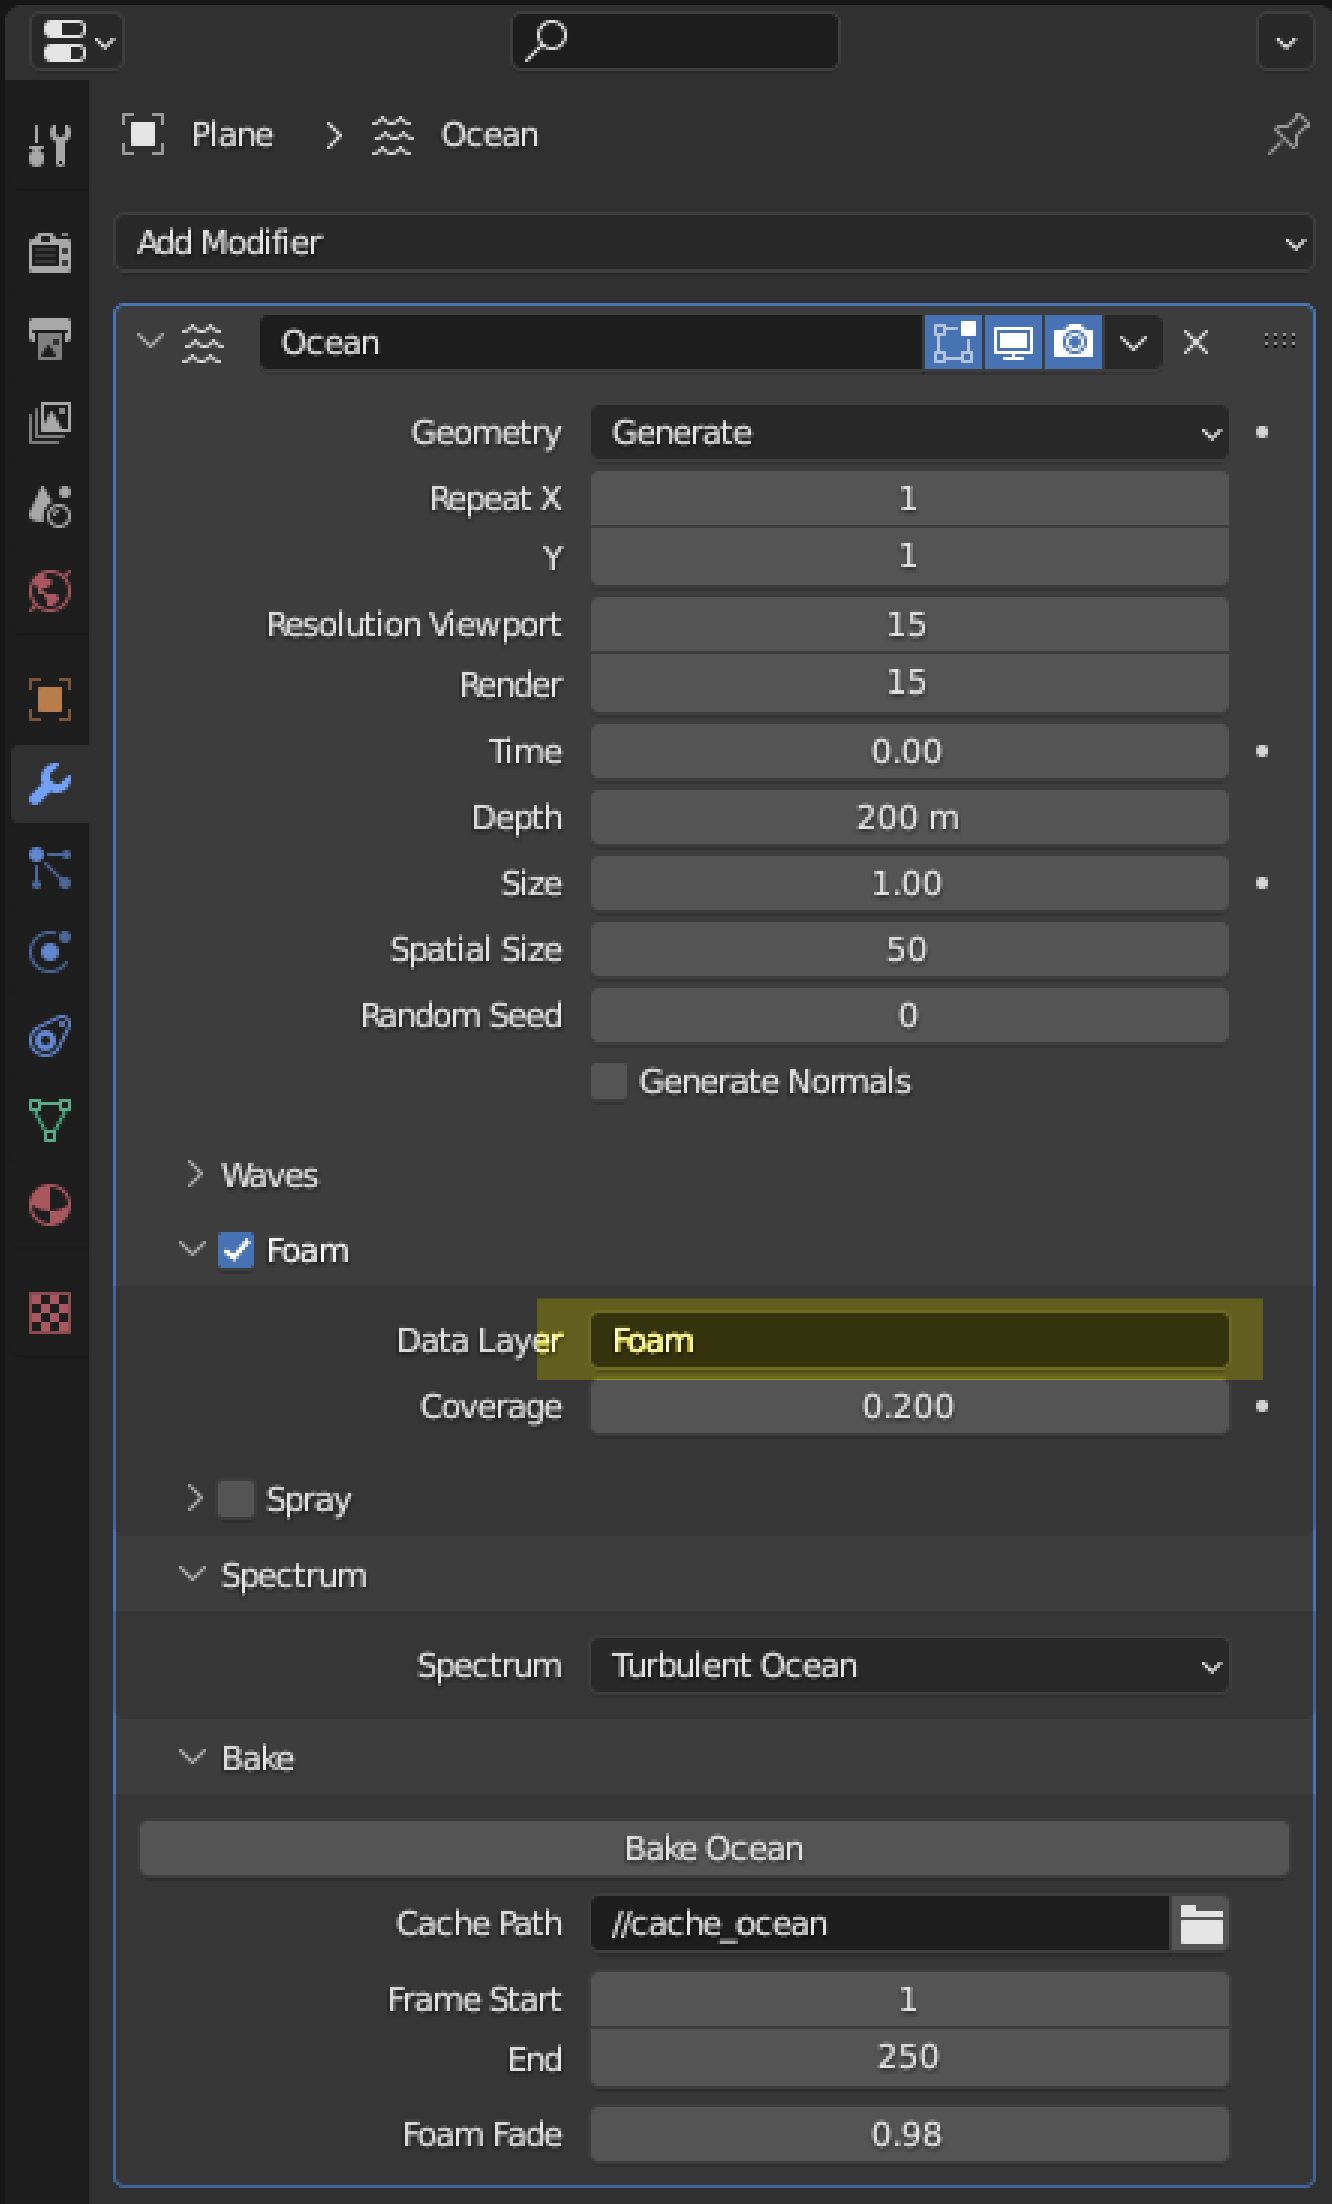Click the modifier drag handle grip

tap(1279, 341)
